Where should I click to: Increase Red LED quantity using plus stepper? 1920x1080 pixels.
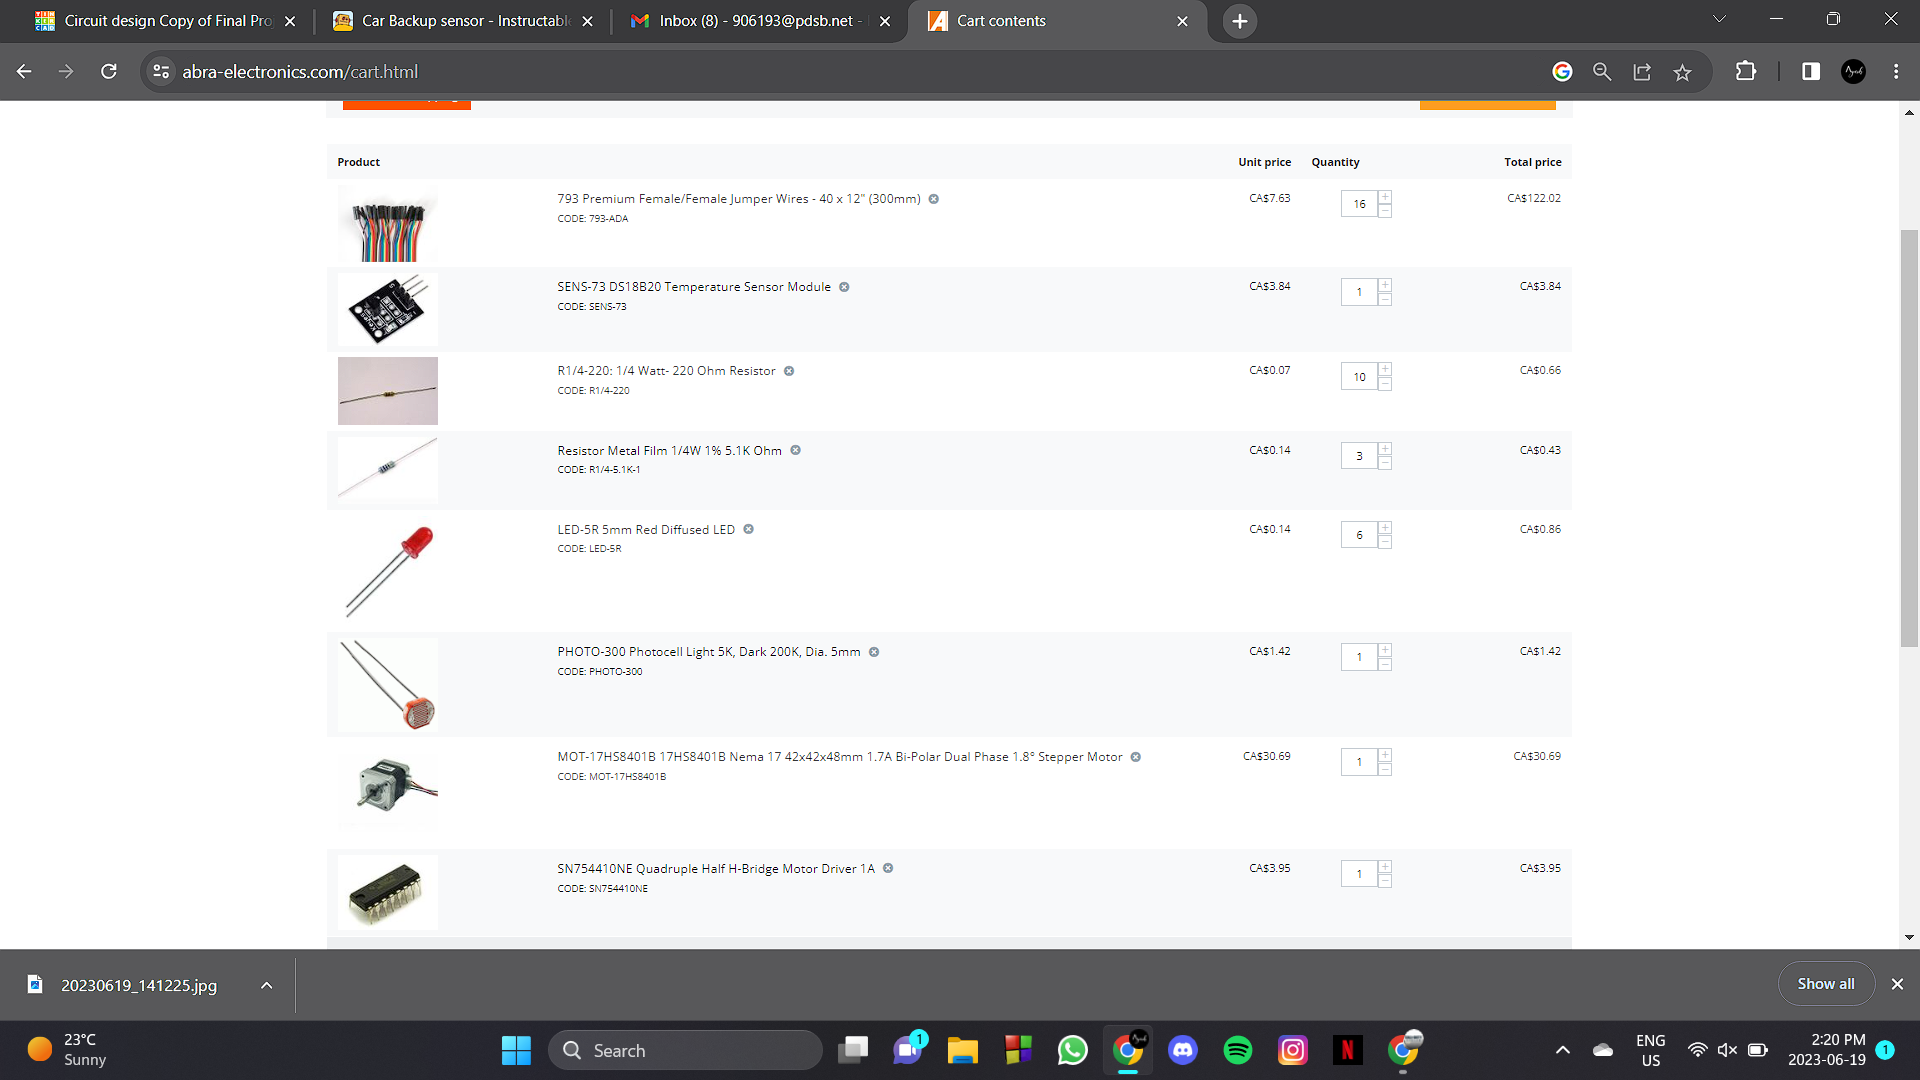click(x=1385, y=528)
